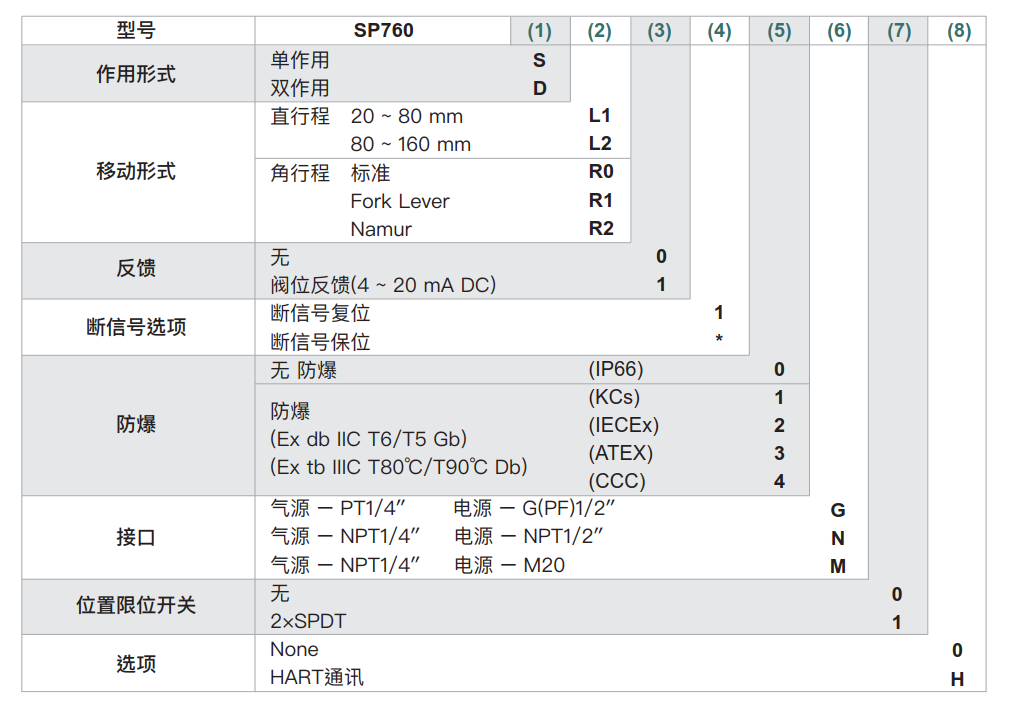Select the HART通讯 option
The image size is (1032, 711).
click(x=317, y=677)
